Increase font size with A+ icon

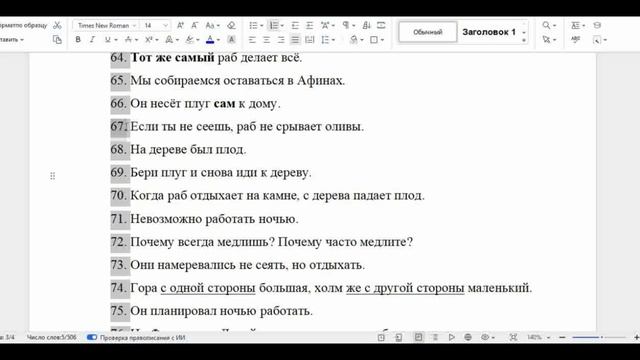coord(180,25)
